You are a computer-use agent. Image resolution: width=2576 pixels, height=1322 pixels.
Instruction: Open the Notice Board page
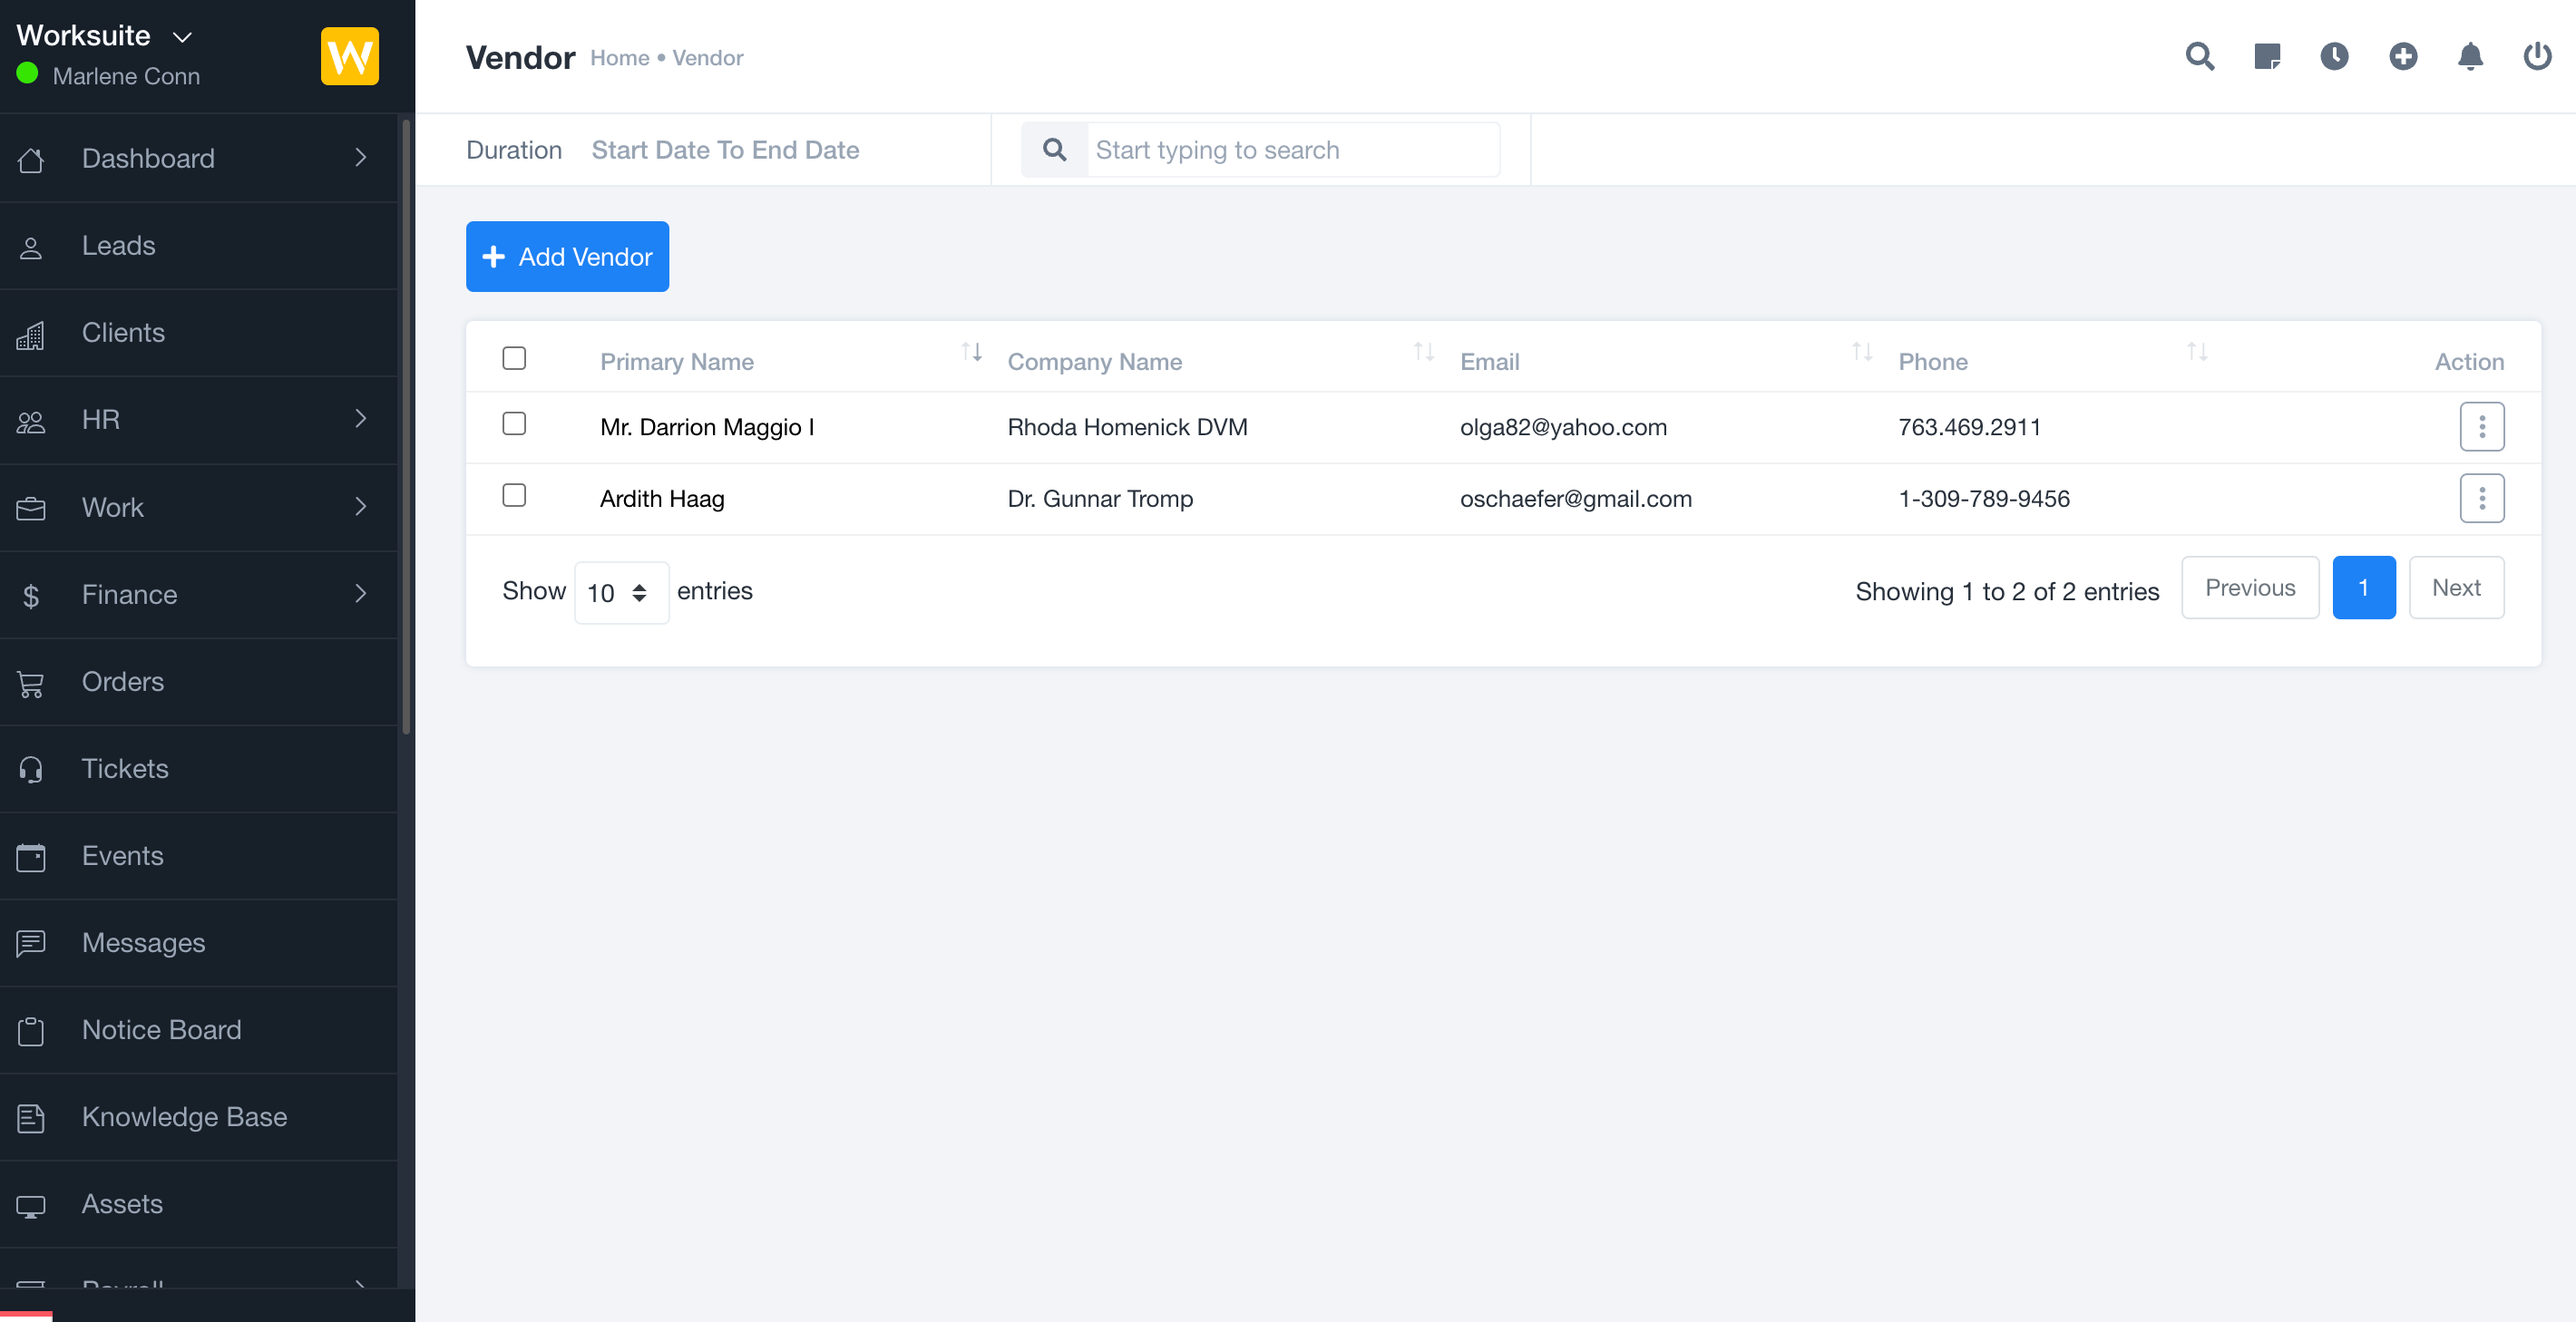pos(161,1029)
